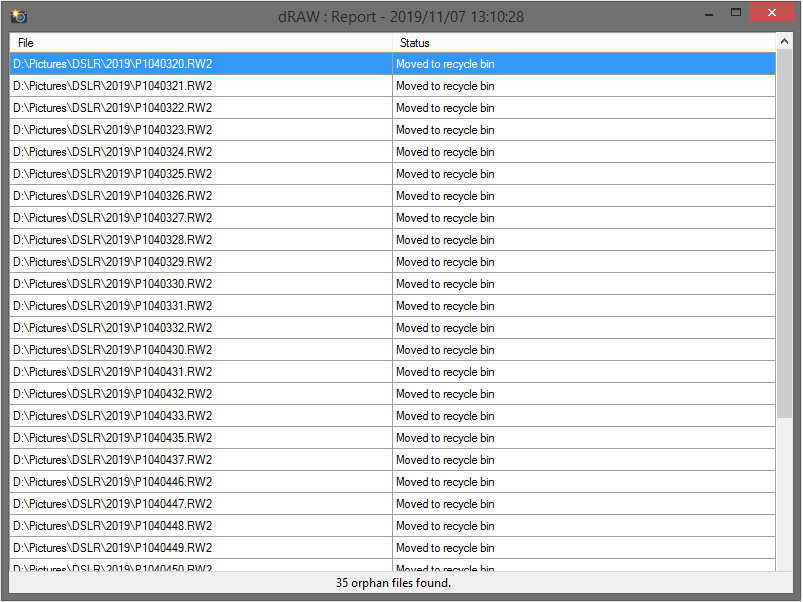This screenshot has width=803, height=602.
Task: Maximize the dRAW Report window
Action: point(736,13)
